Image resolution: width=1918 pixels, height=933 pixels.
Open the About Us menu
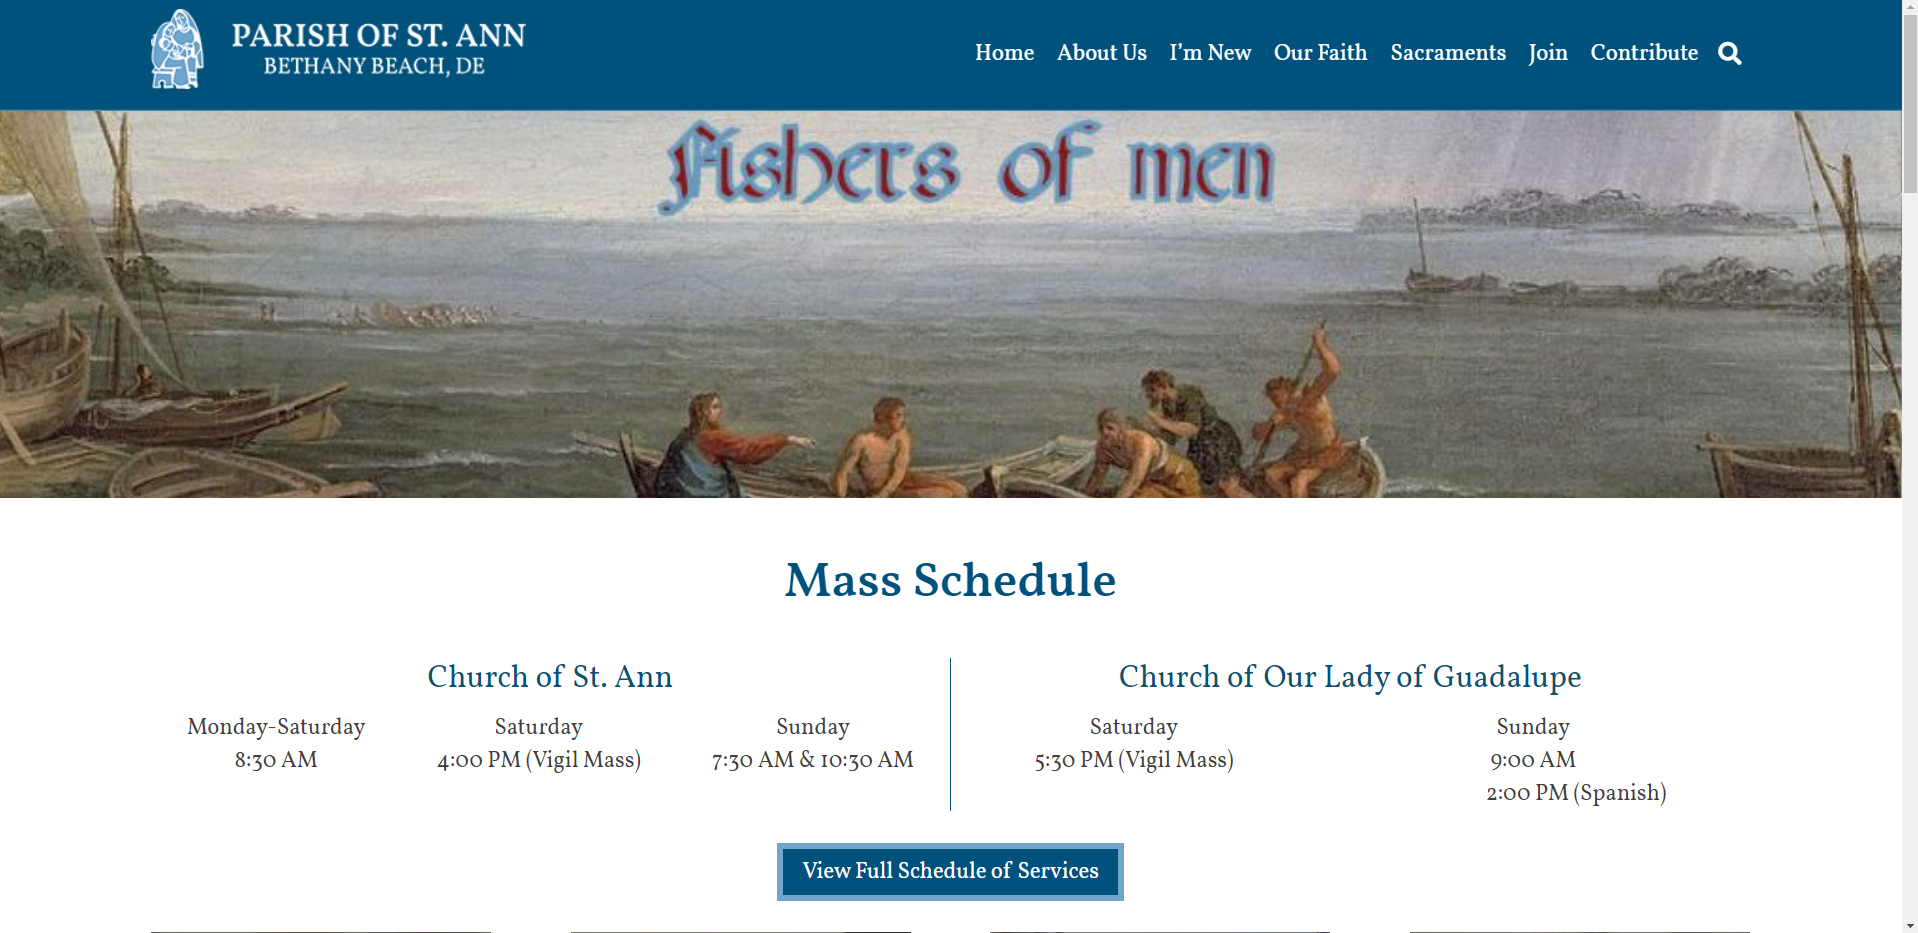(1101, 53)
